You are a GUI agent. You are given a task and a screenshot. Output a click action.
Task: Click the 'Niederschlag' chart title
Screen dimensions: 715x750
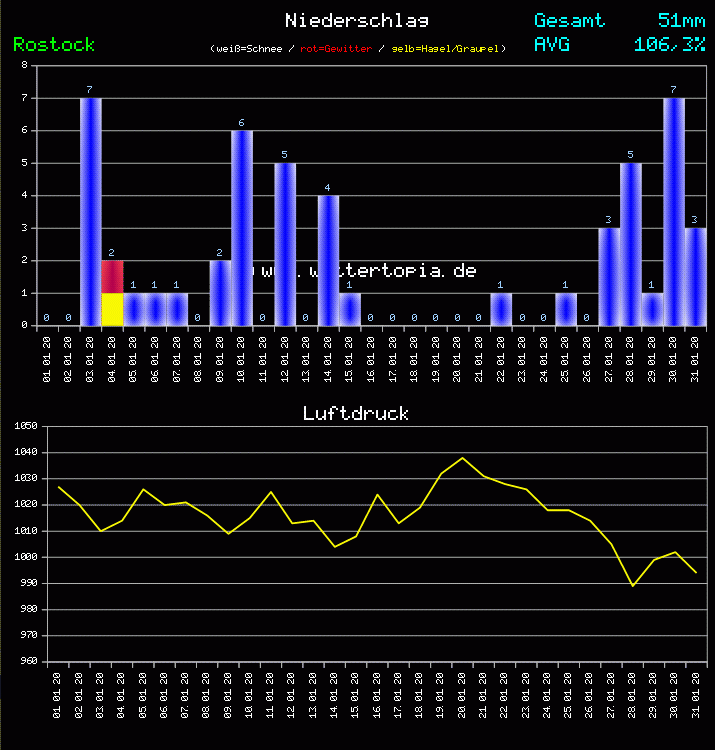pyautogui.click(x=357, y=20)
